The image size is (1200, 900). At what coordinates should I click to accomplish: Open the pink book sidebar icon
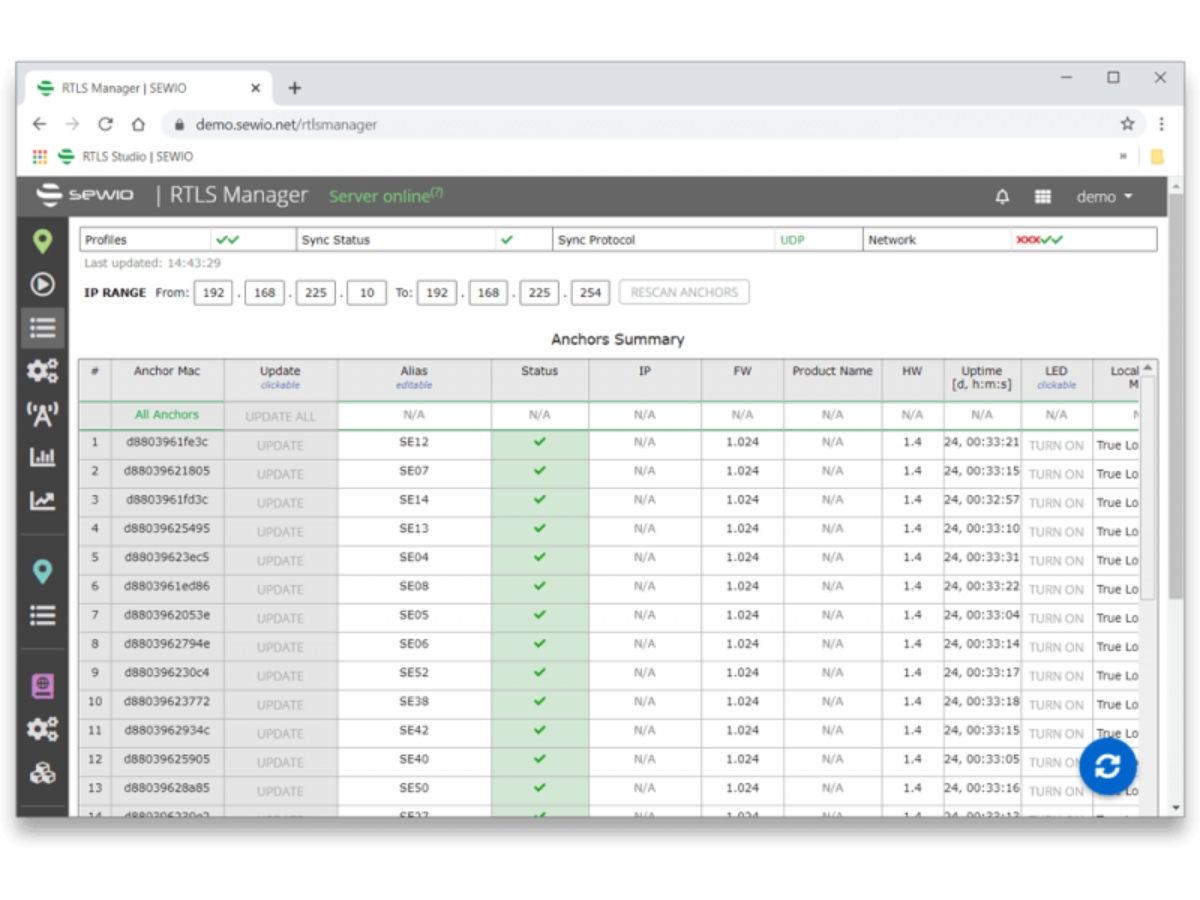tap(42, 686)
